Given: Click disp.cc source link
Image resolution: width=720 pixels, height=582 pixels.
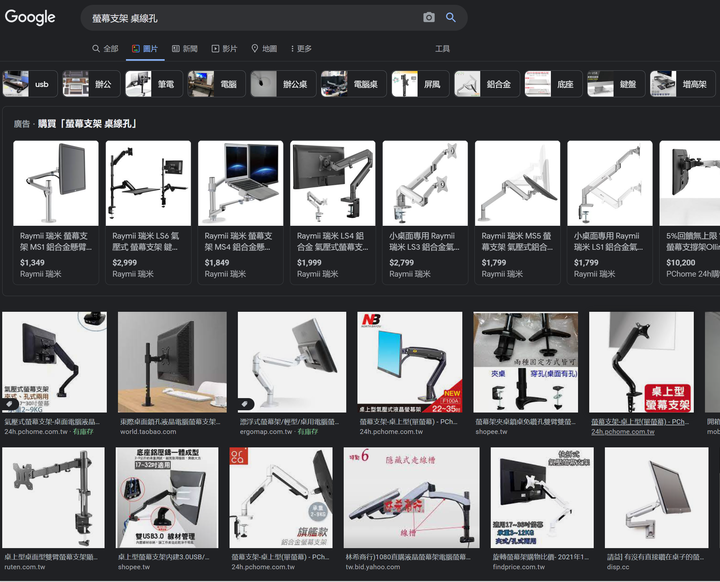Looking at the screenshot, I should (x=618, y=567).
